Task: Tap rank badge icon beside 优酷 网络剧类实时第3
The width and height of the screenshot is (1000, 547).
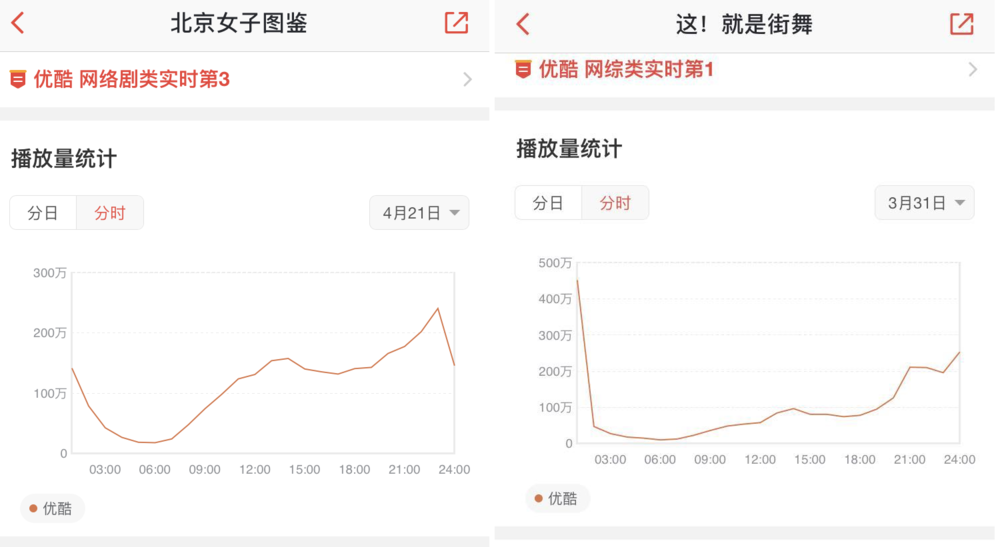Action: coord(18,80)
